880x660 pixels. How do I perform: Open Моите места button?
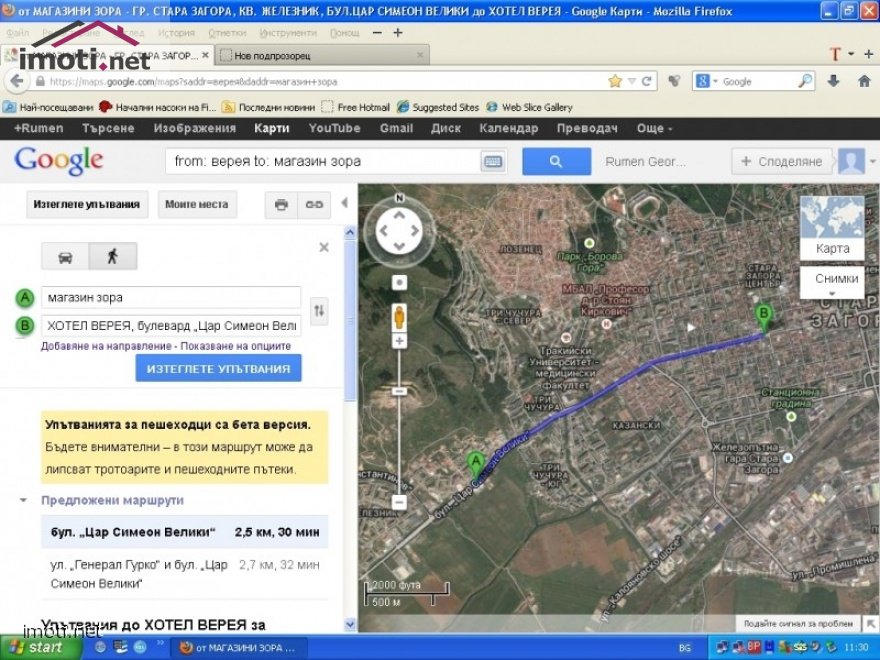coord(197,204)
